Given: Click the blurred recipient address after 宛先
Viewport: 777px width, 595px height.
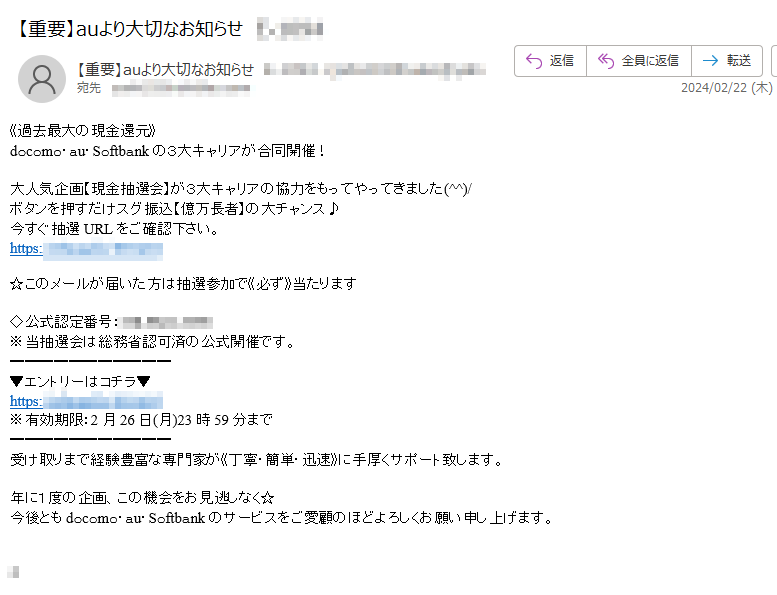Looking at the screenshot, I should (181, 89).
